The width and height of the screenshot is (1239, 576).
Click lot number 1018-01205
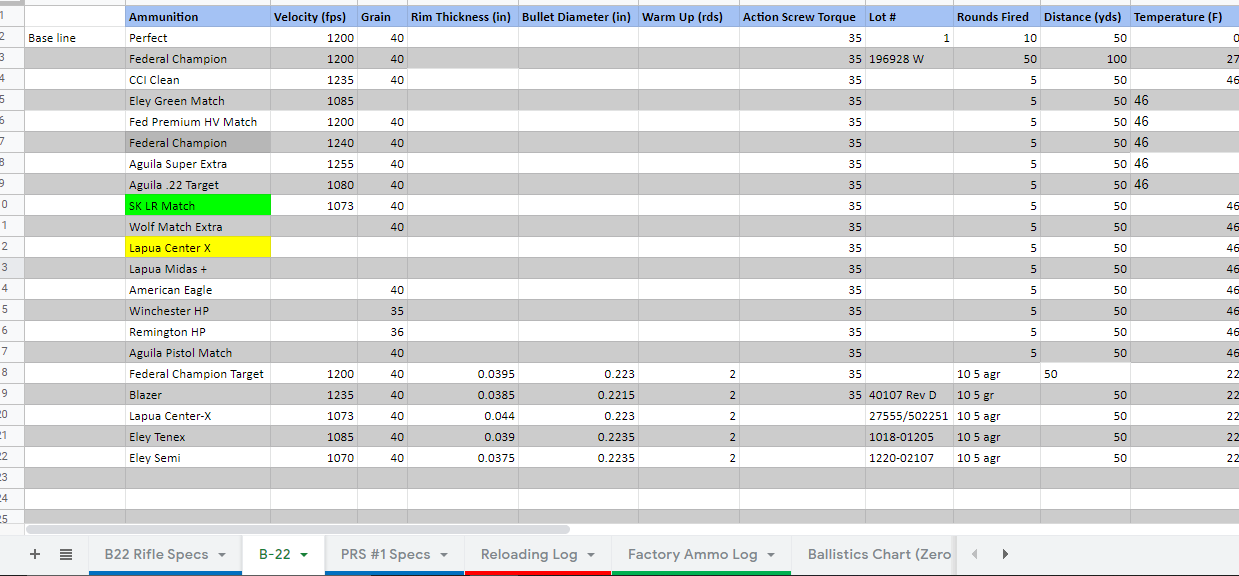tap(909, 437)
